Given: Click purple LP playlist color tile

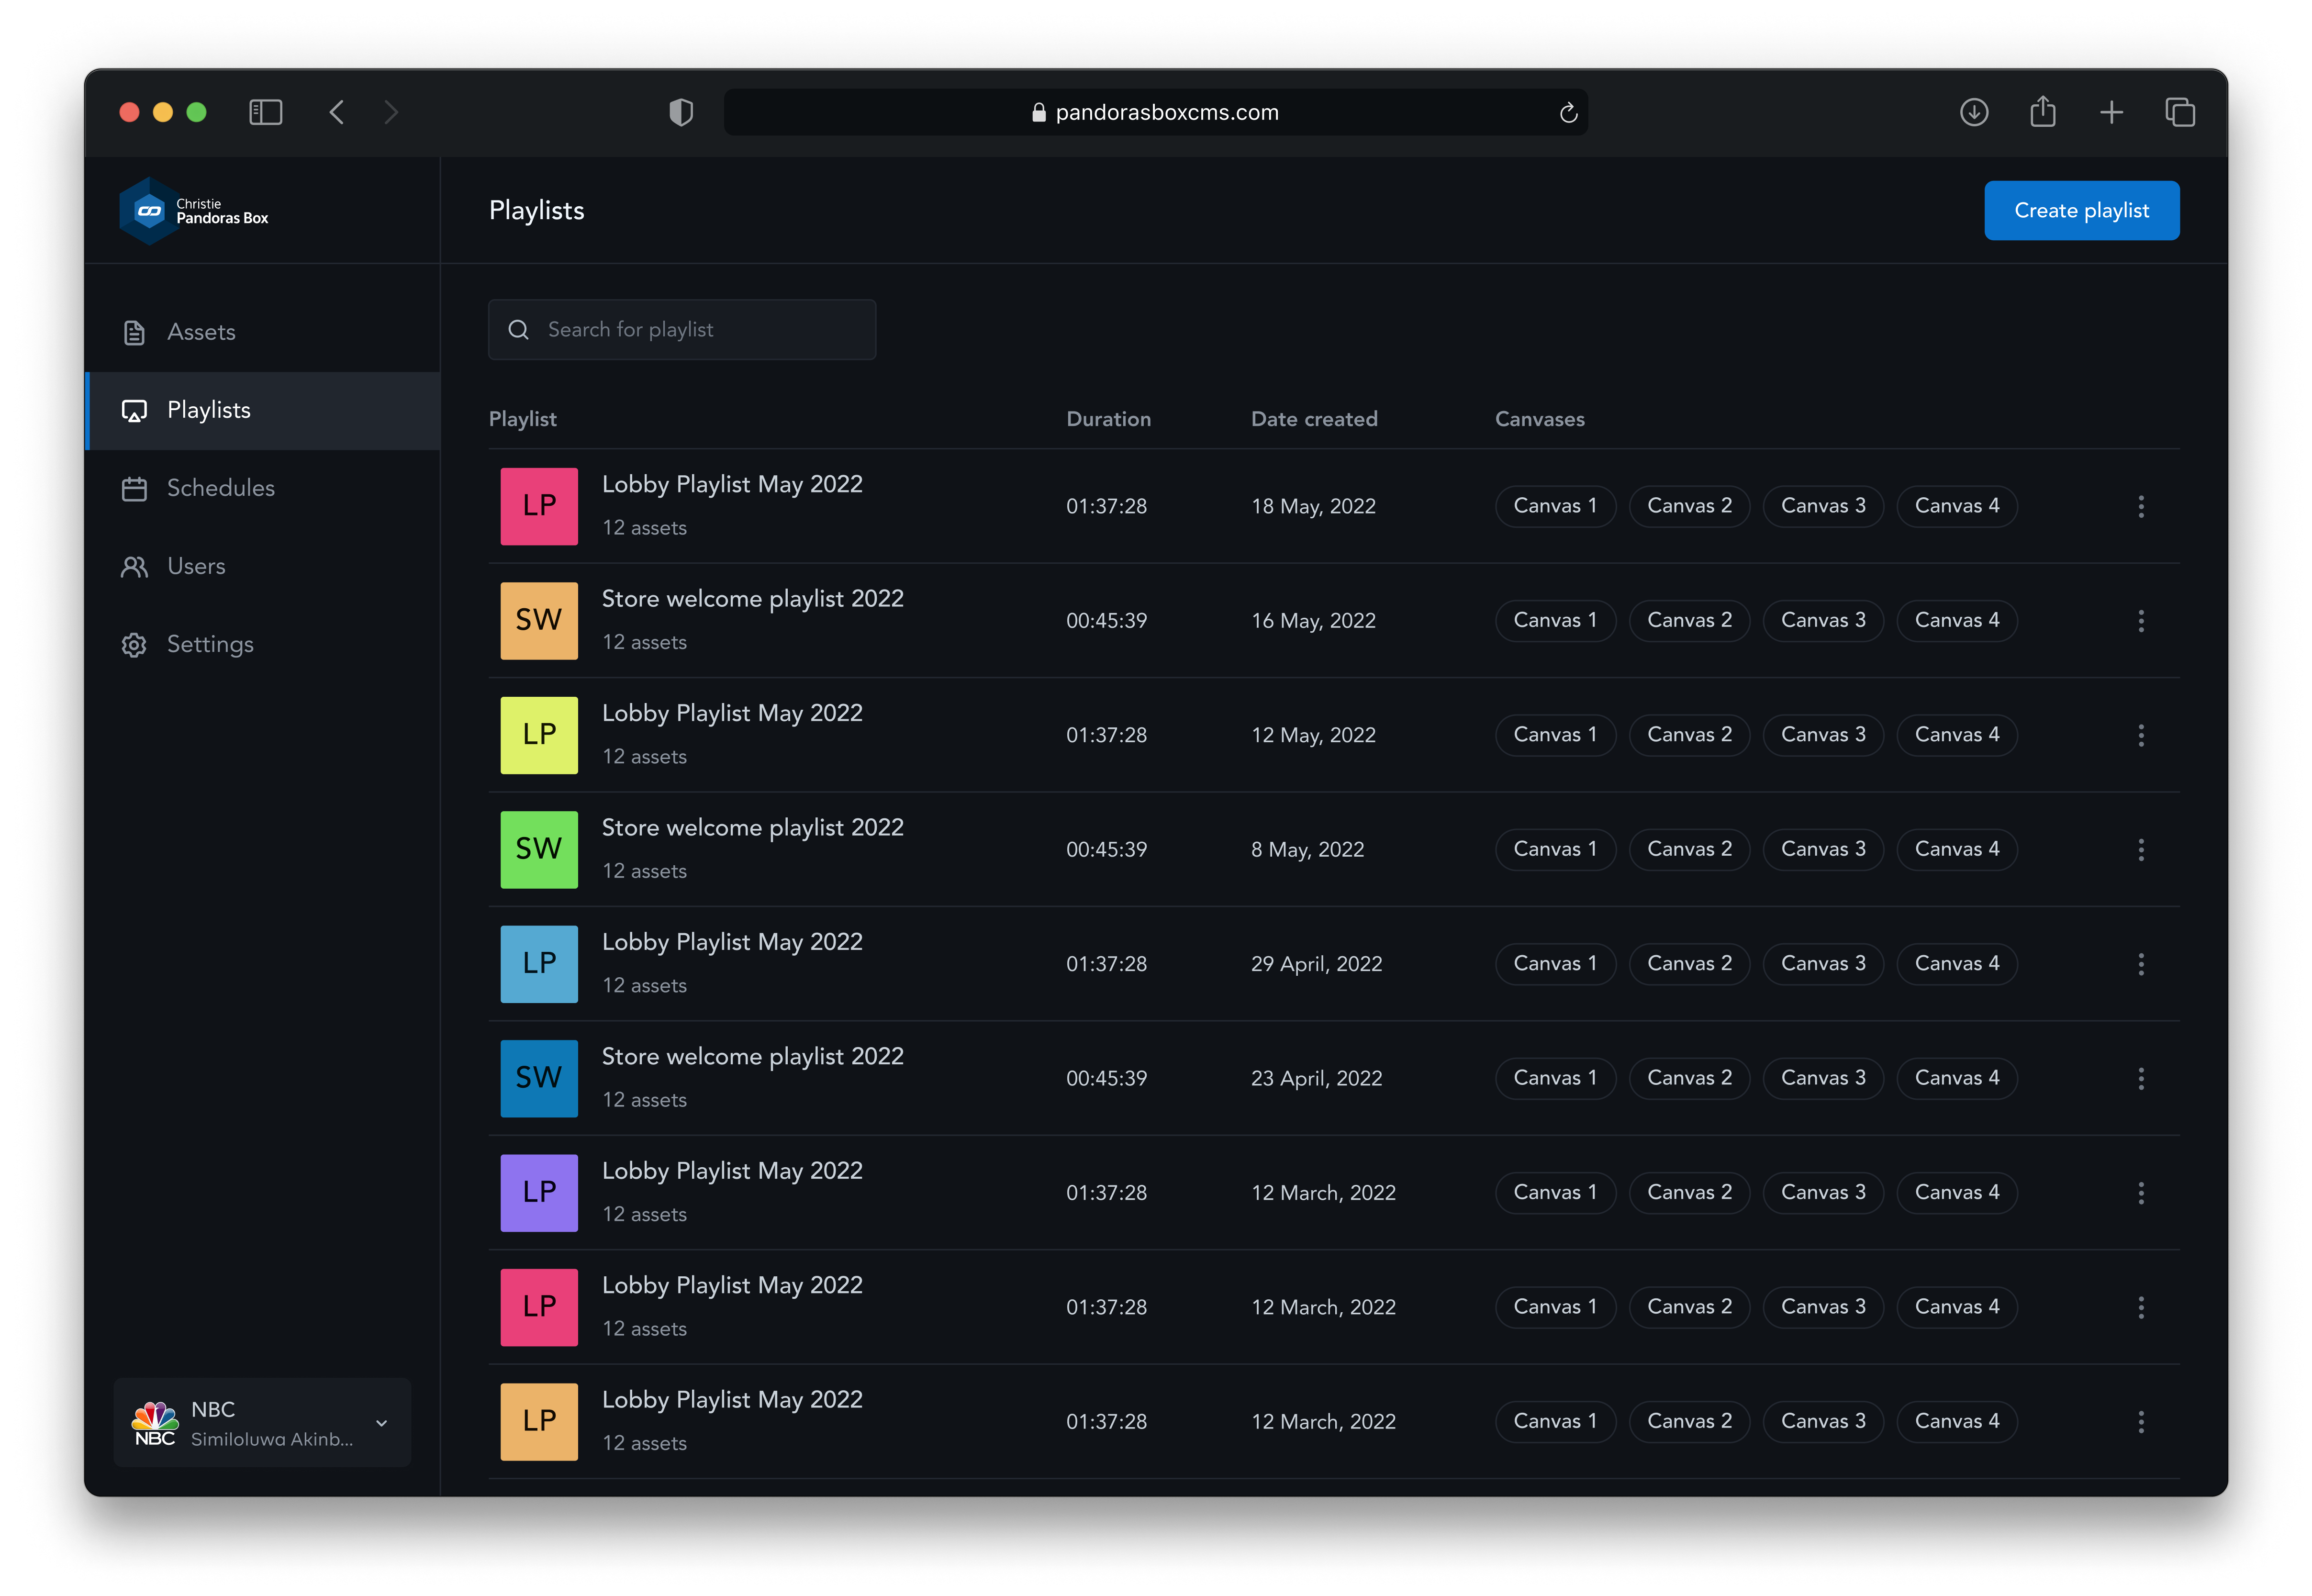Looking at the screenshot, I should tap(539, 1193).
